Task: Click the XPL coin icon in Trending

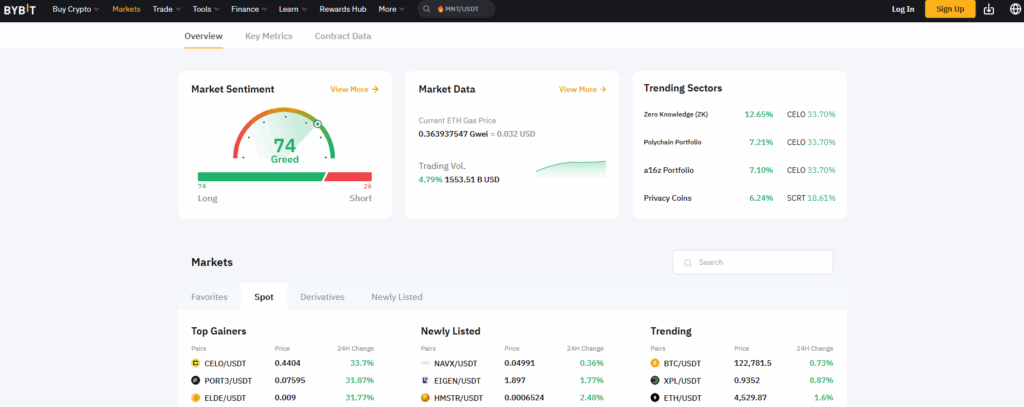Action: (x=655, y=380)
